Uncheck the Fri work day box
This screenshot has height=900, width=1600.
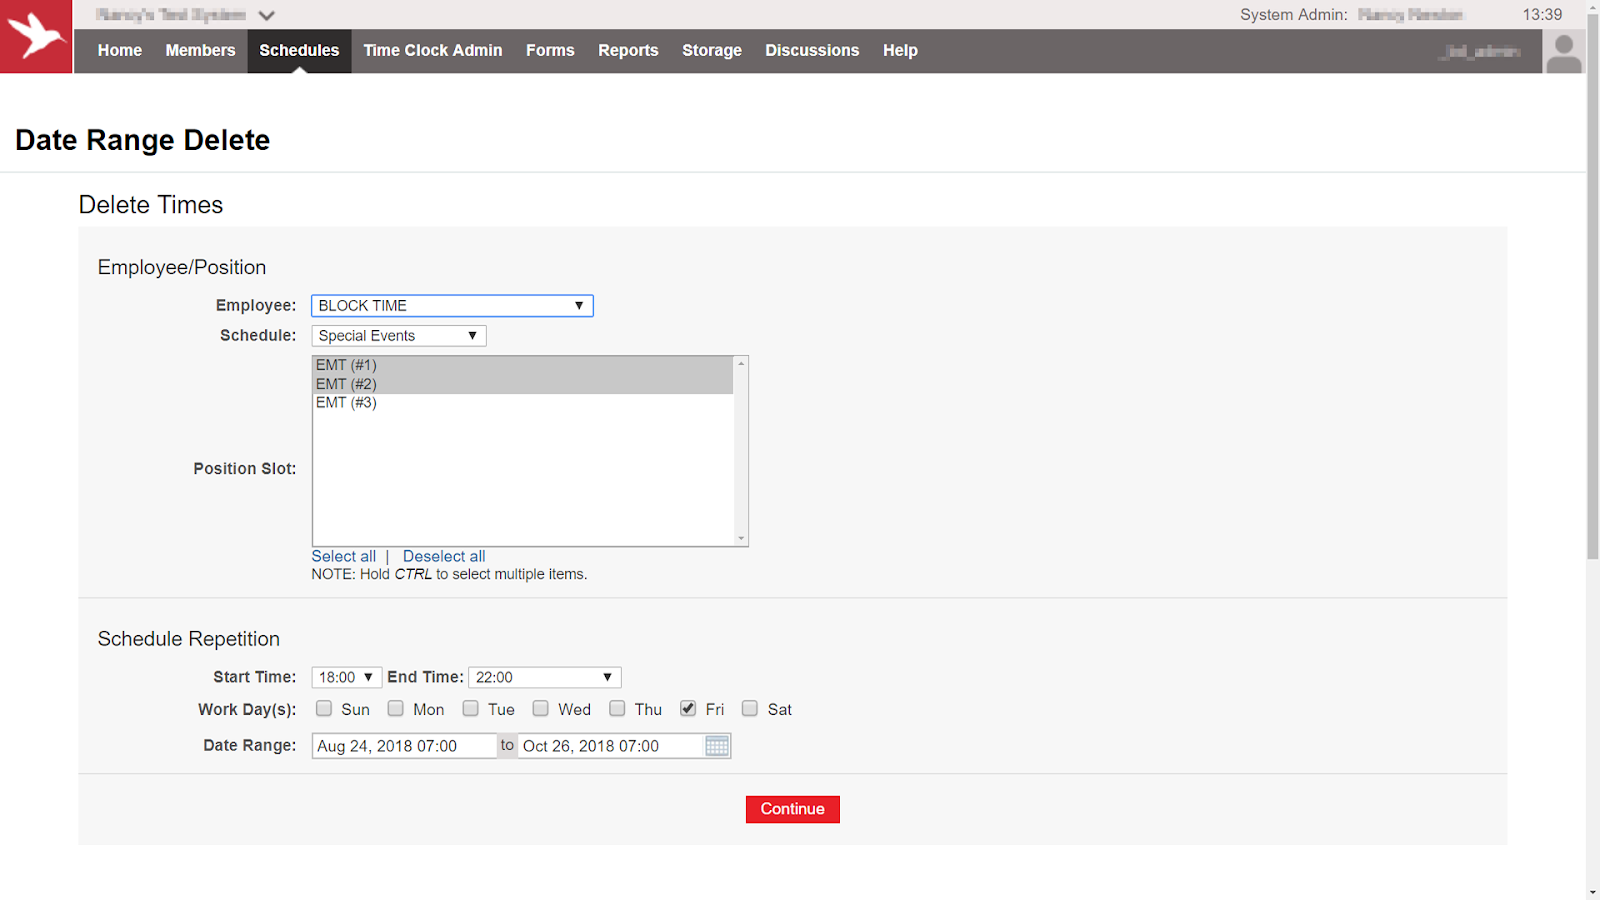point(688,709)
